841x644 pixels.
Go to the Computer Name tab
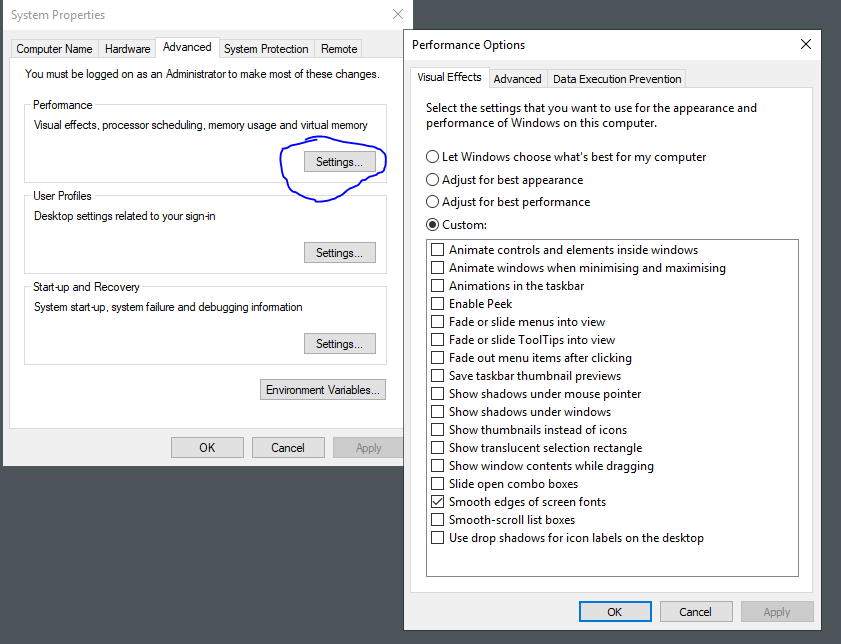click(x=54, y=49)
